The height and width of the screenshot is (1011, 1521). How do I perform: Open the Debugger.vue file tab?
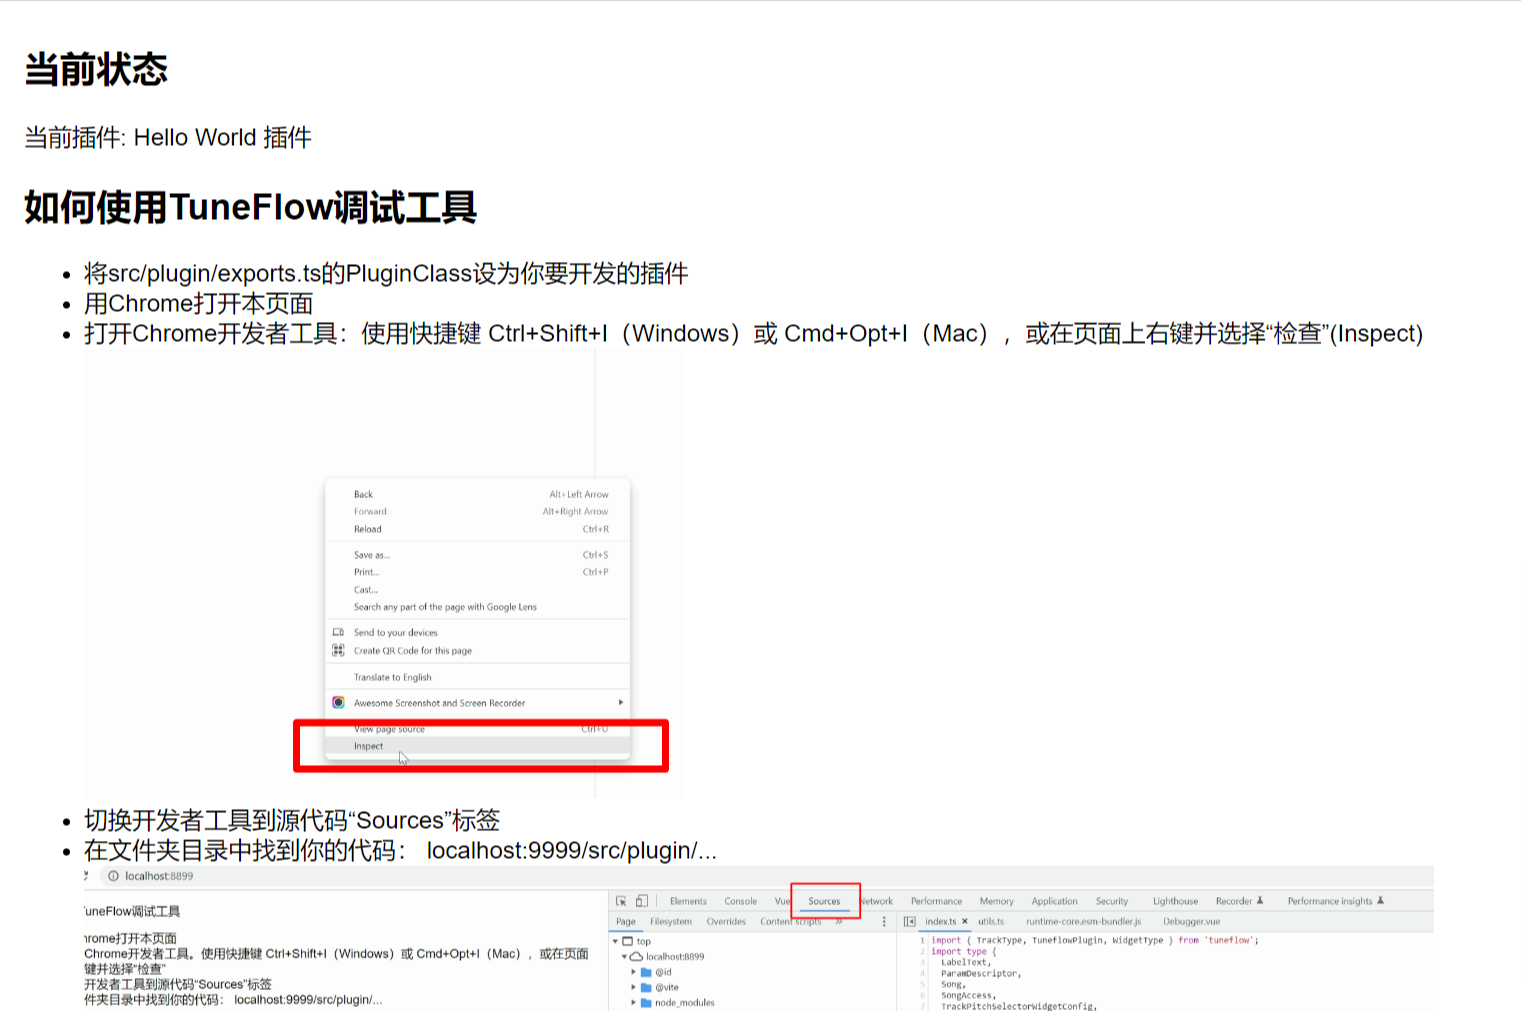[x=1191, y=922]
